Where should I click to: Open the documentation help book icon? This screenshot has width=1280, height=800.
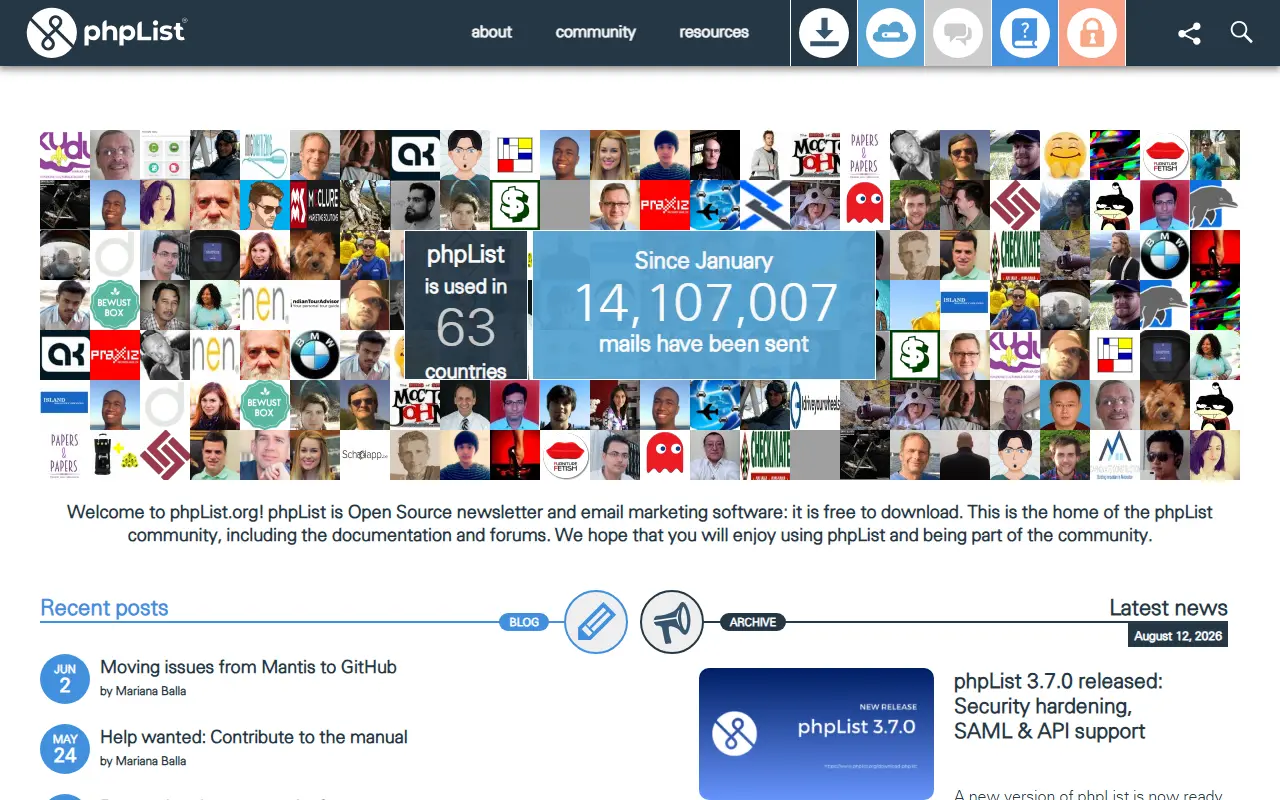point(1025,33)
